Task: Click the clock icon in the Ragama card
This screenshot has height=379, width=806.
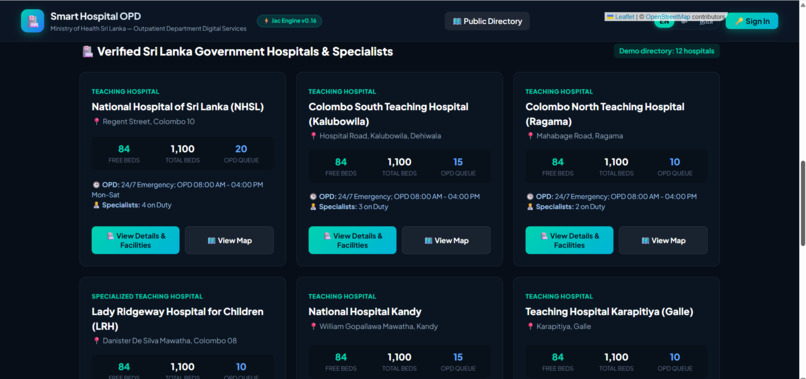Action: tap(530, 196)
